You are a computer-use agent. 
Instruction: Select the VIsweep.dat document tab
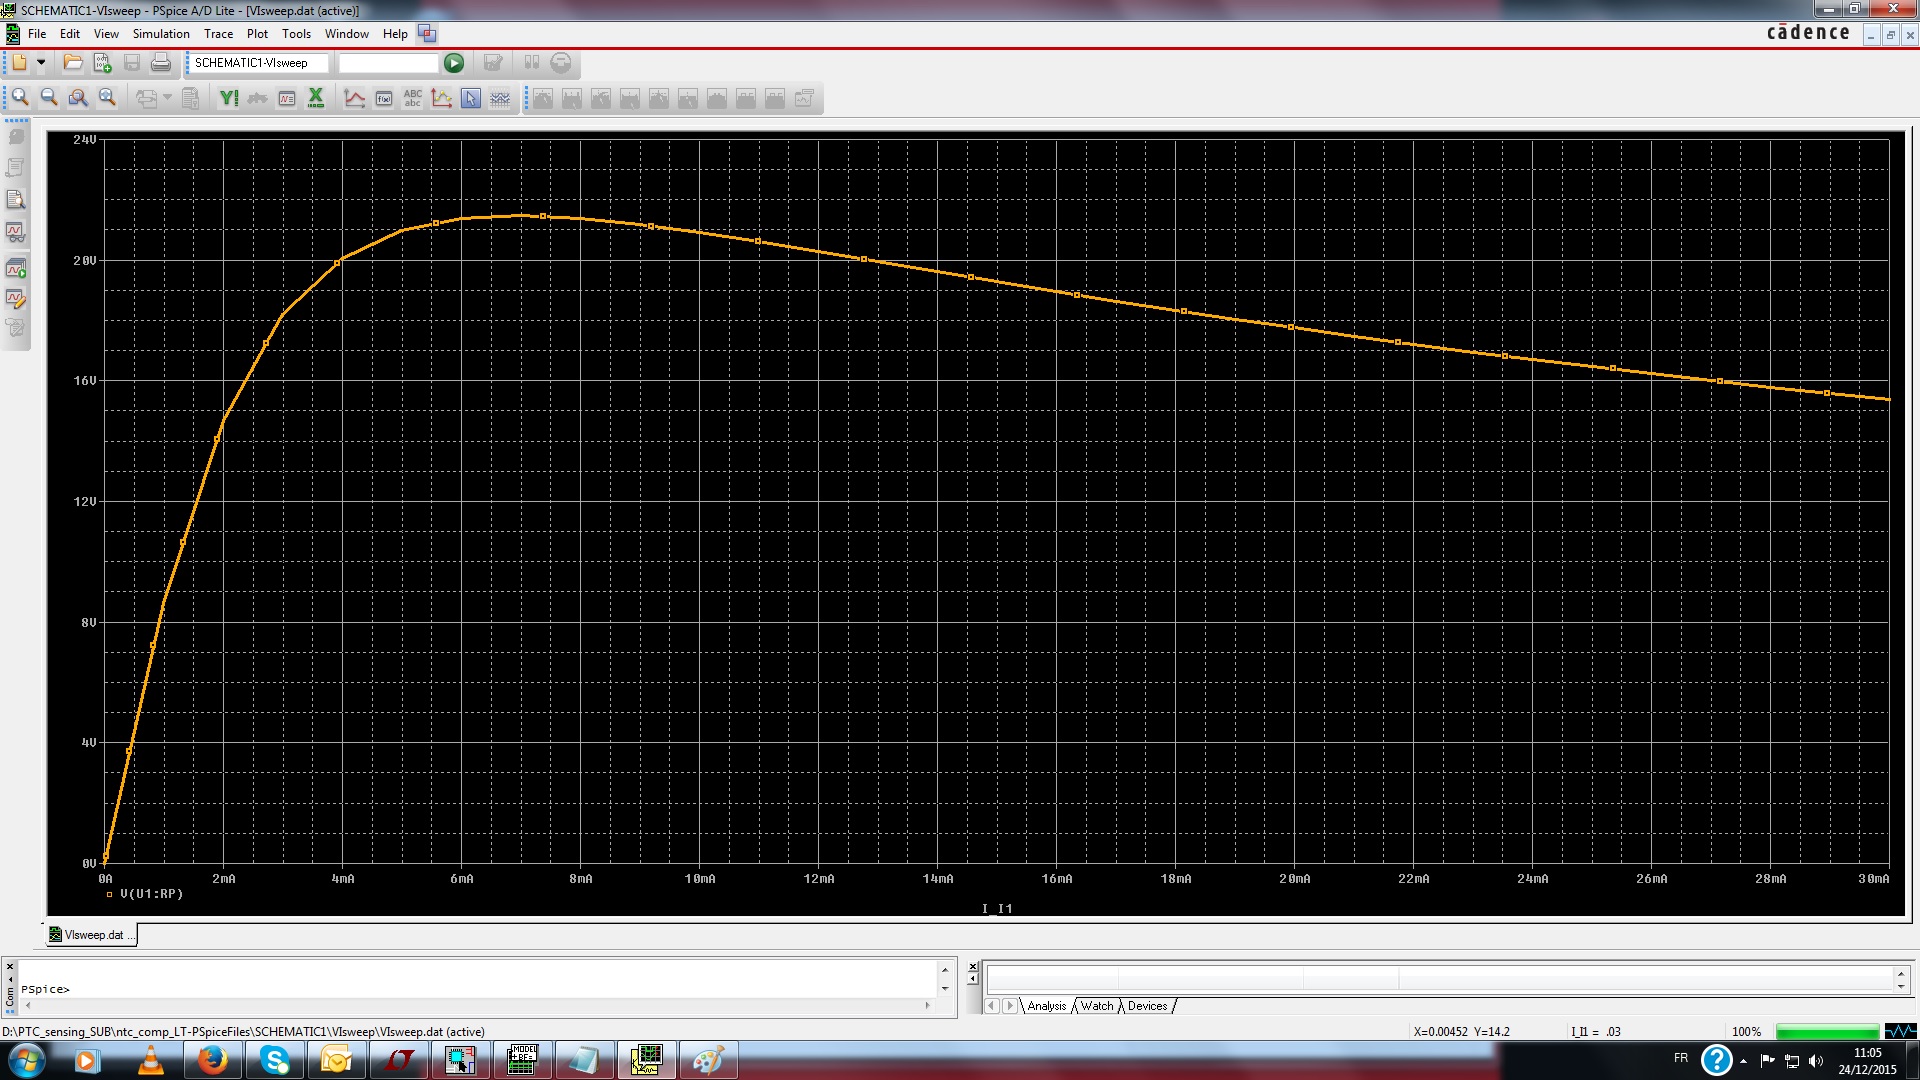tap(92, 935)
